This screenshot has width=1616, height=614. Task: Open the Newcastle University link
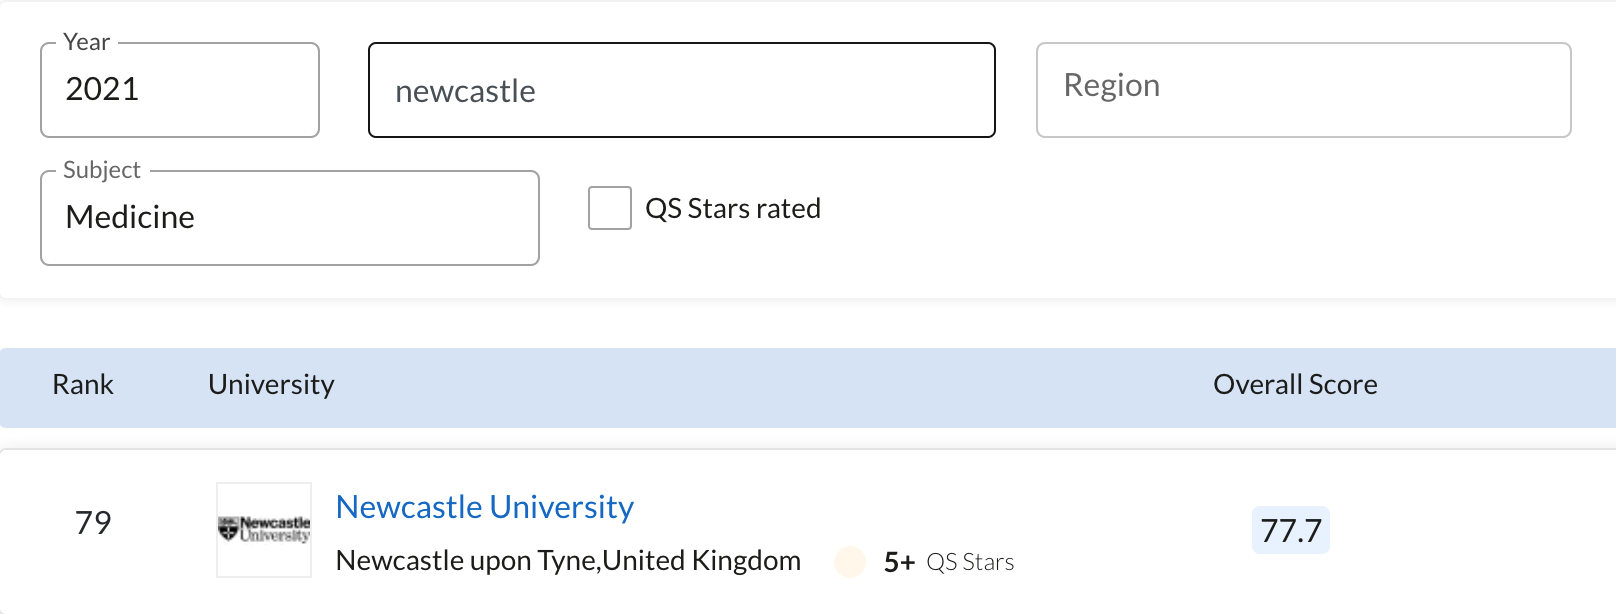coord(485,507)
